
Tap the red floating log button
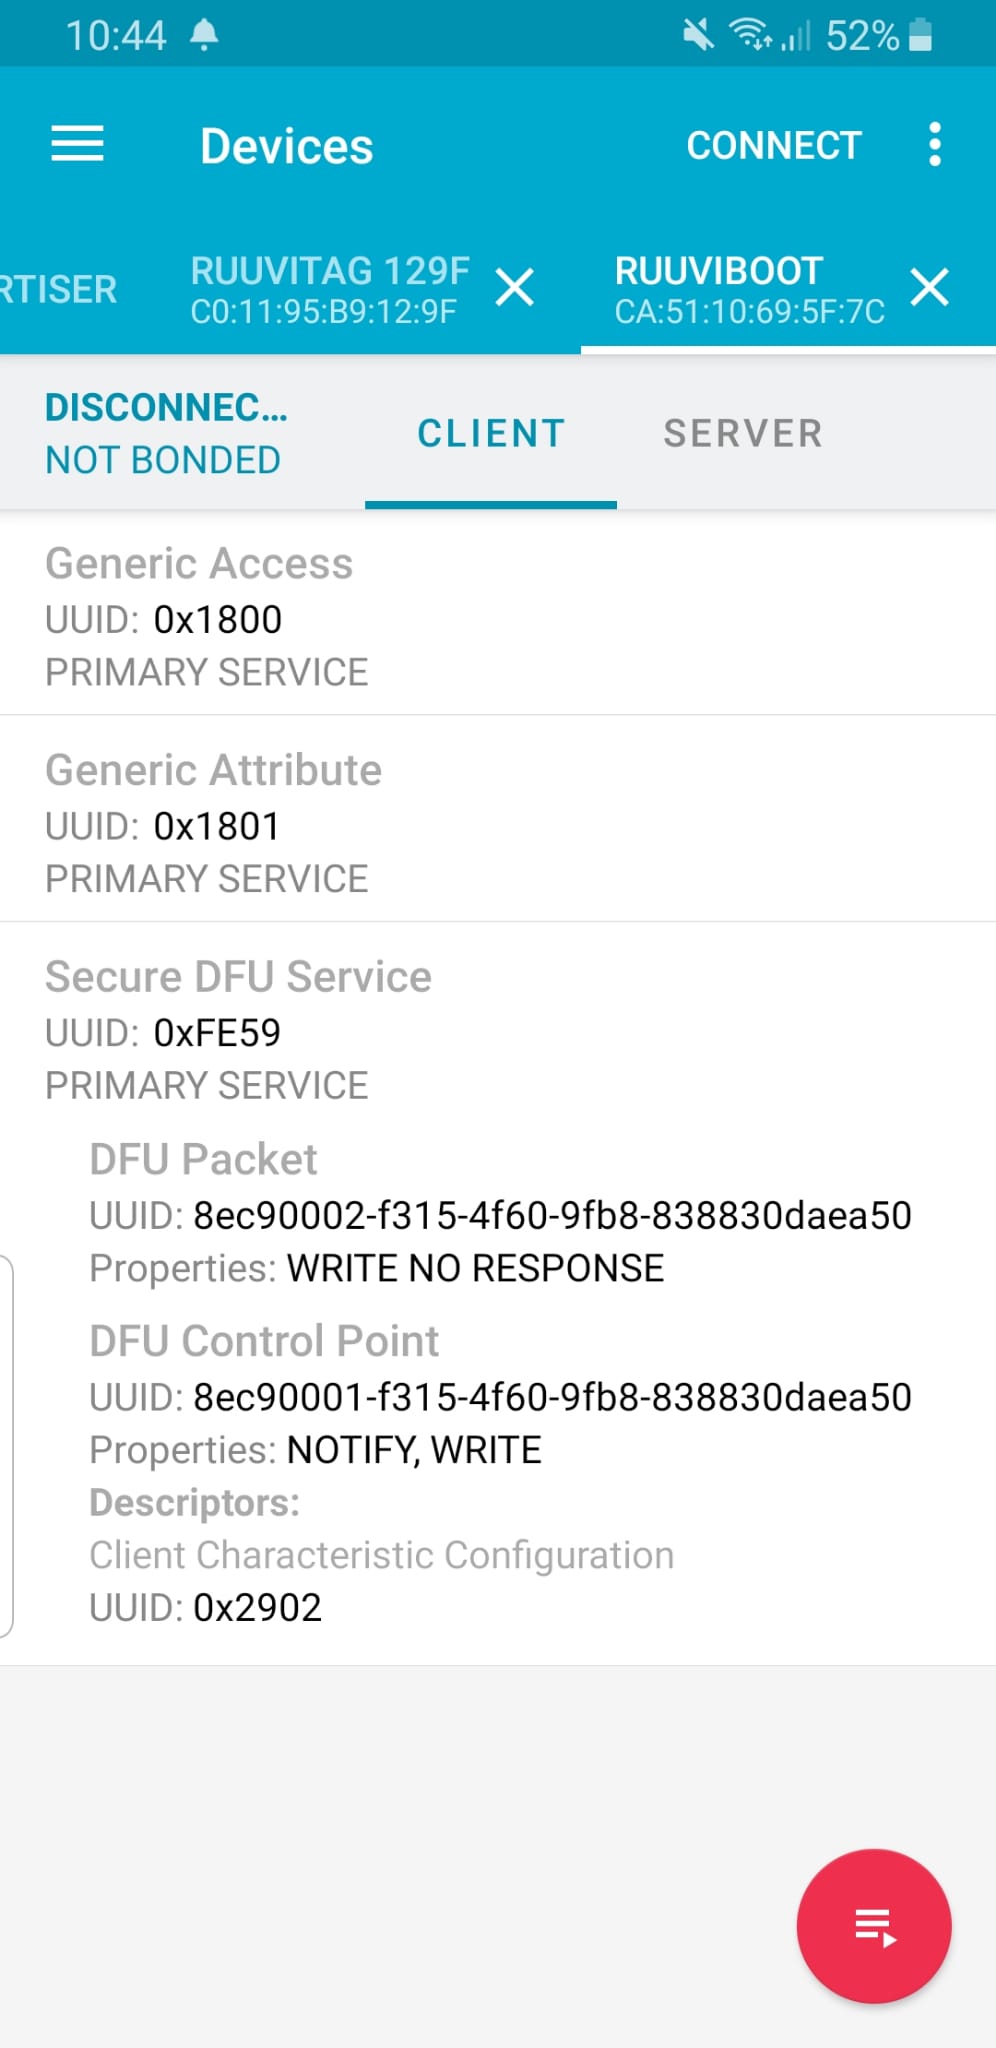pos(874,1925)
